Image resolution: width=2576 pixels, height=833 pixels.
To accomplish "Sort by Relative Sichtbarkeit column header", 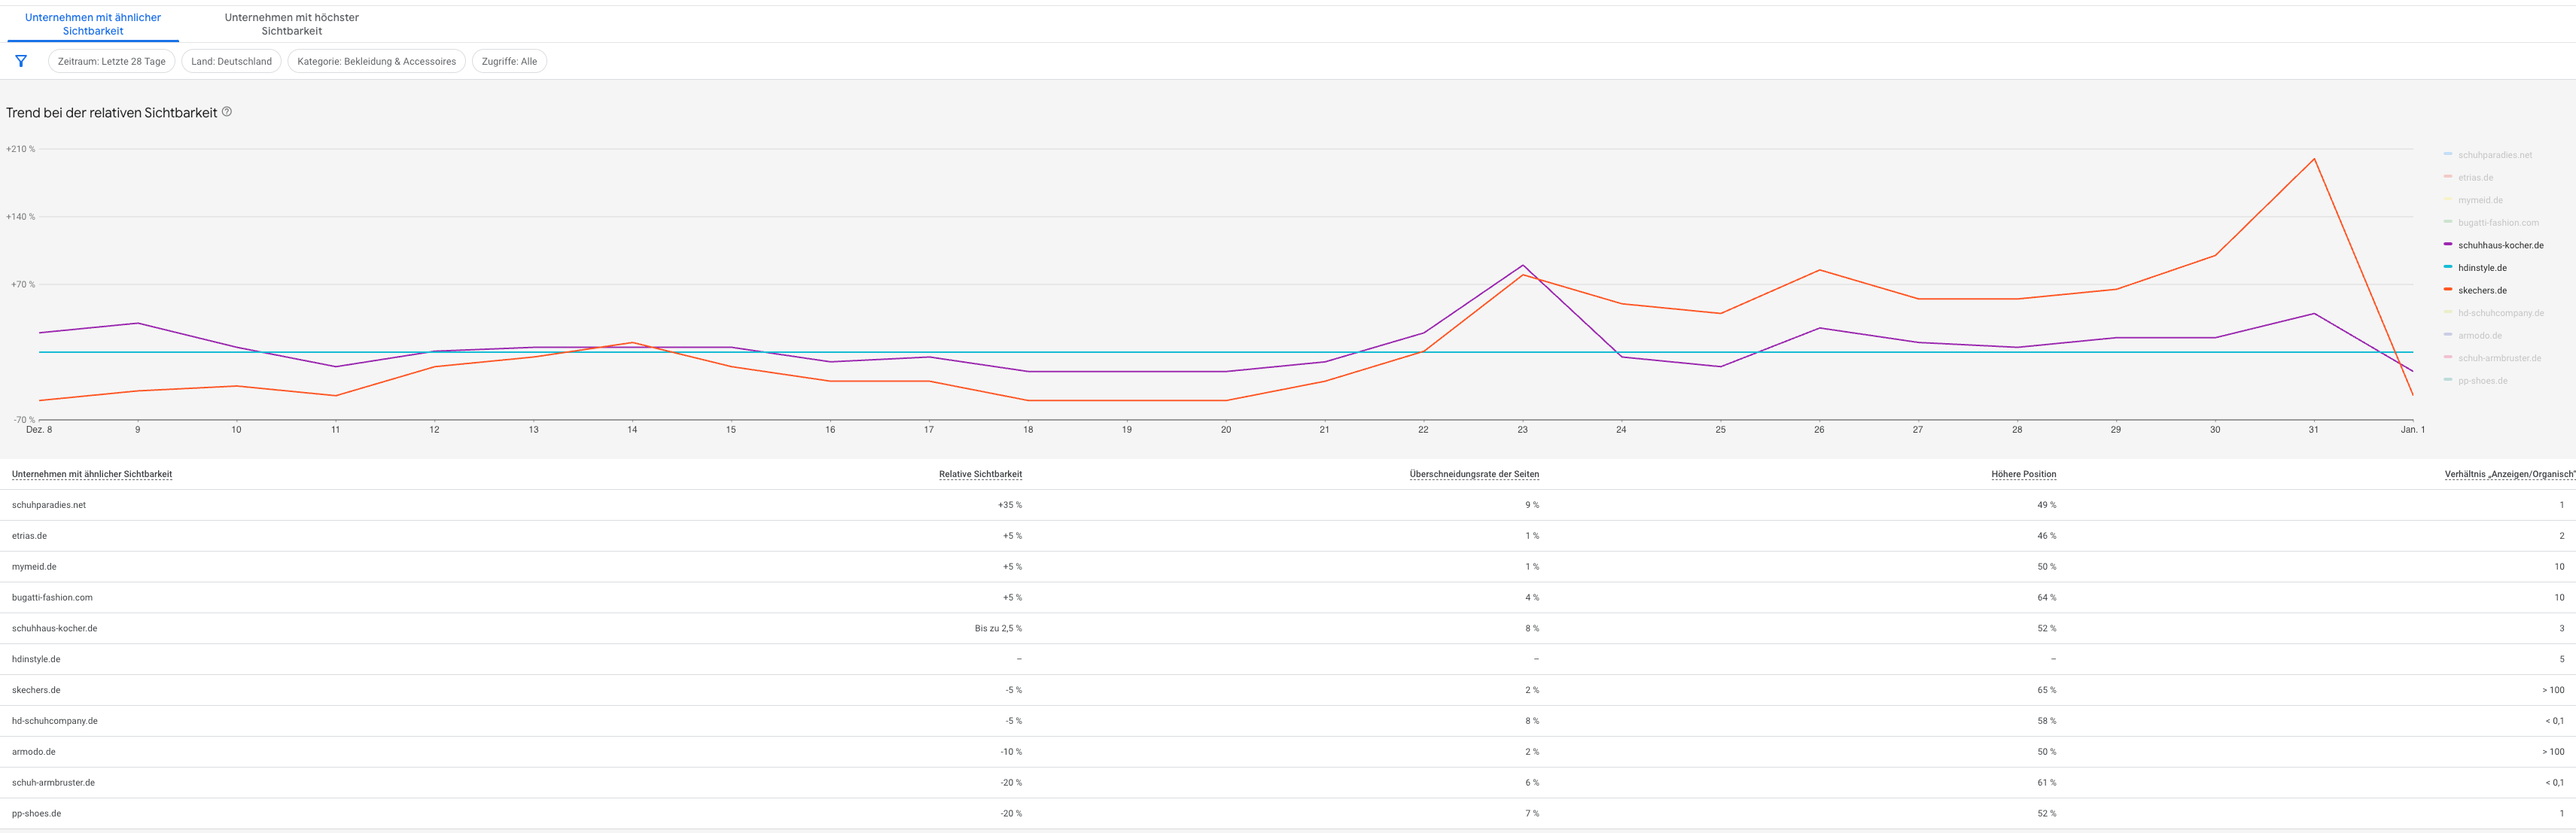I will coord(980,474).
